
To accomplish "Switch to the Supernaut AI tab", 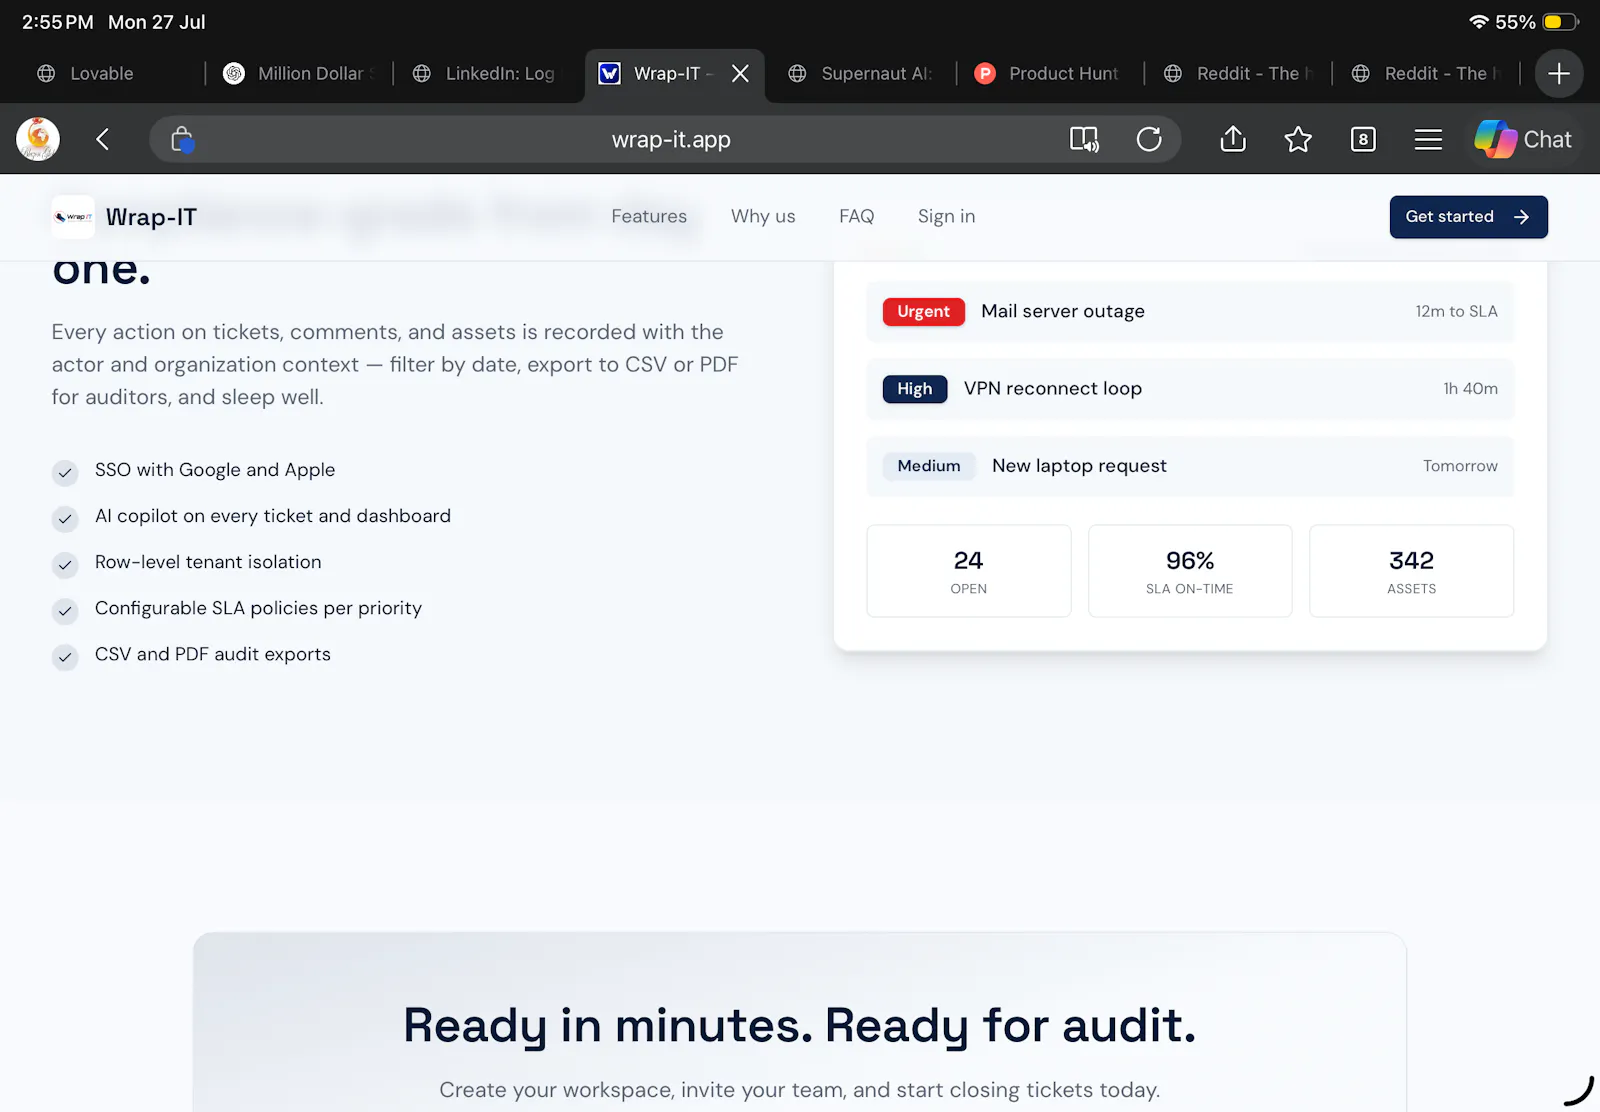I will tap(862, 73).
